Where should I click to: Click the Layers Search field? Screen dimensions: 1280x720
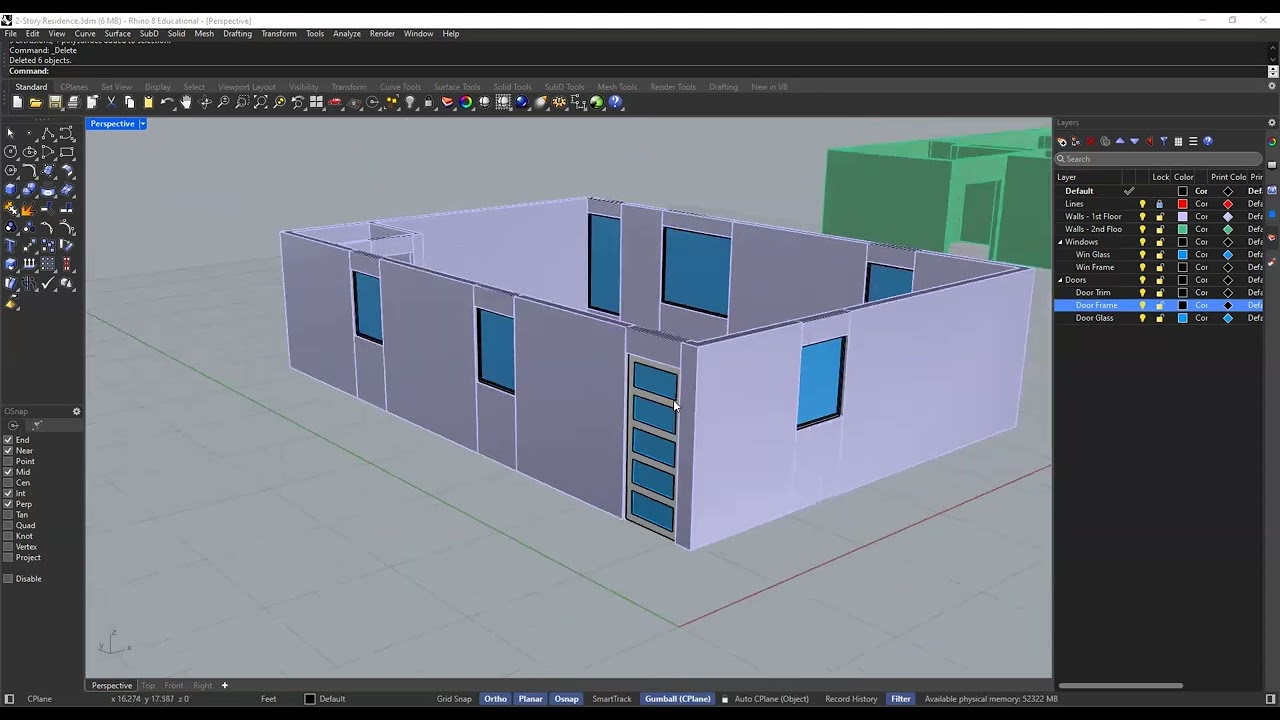1160,159
